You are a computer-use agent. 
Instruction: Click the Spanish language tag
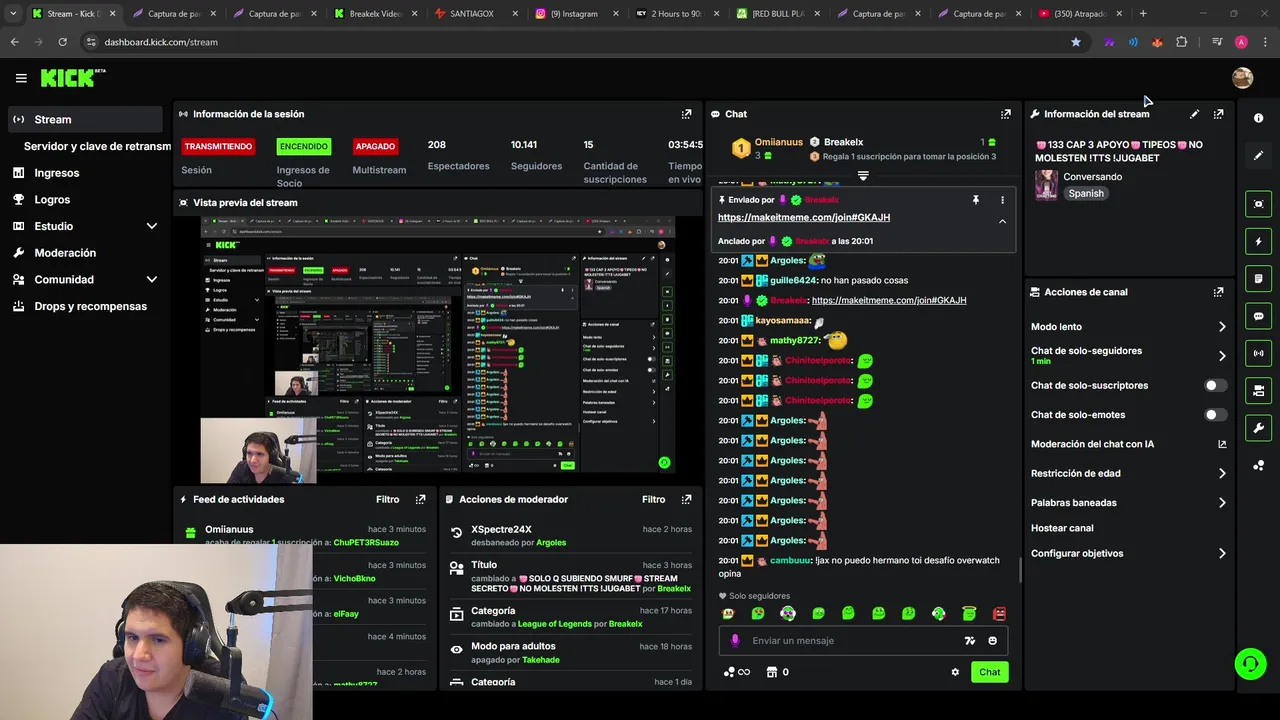(x=1086, y=193)
